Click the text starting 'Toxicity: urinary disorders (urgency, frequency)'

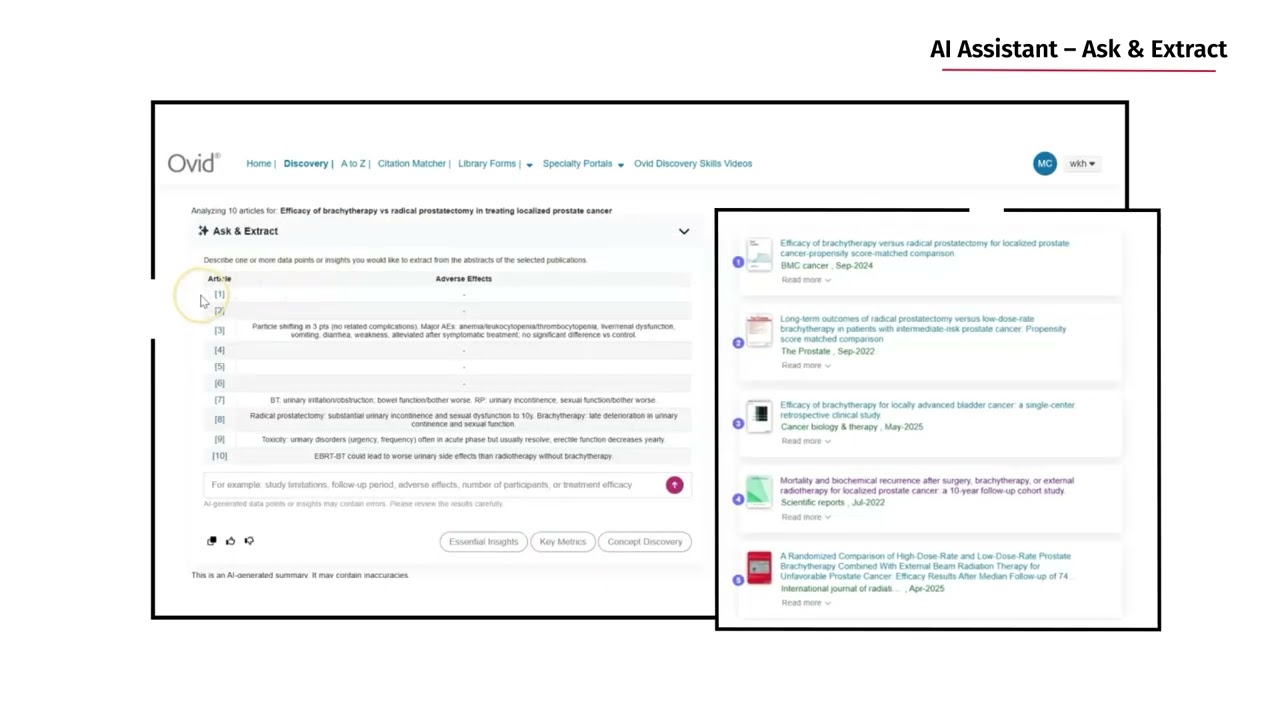coord(463,440)
